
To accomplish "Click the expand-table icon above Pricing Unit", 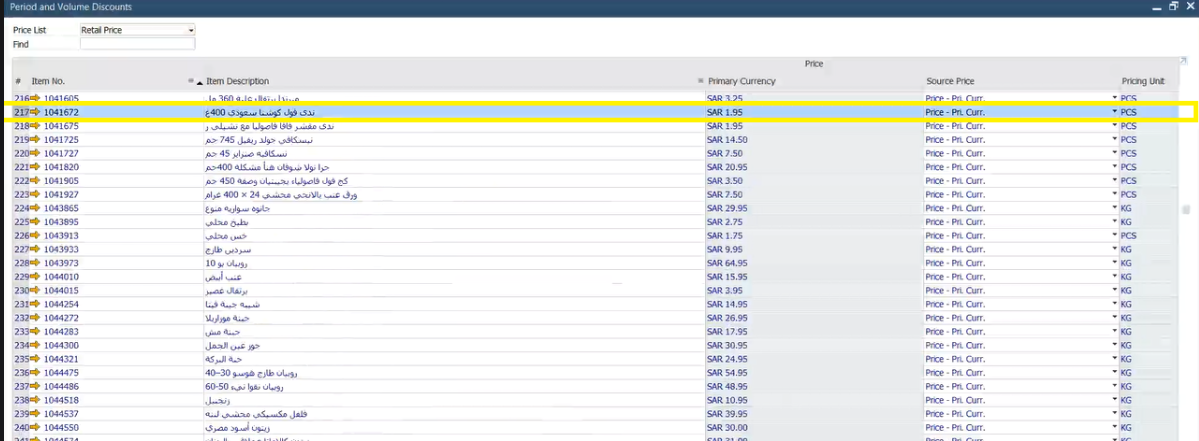I will tap(1184, 60).
